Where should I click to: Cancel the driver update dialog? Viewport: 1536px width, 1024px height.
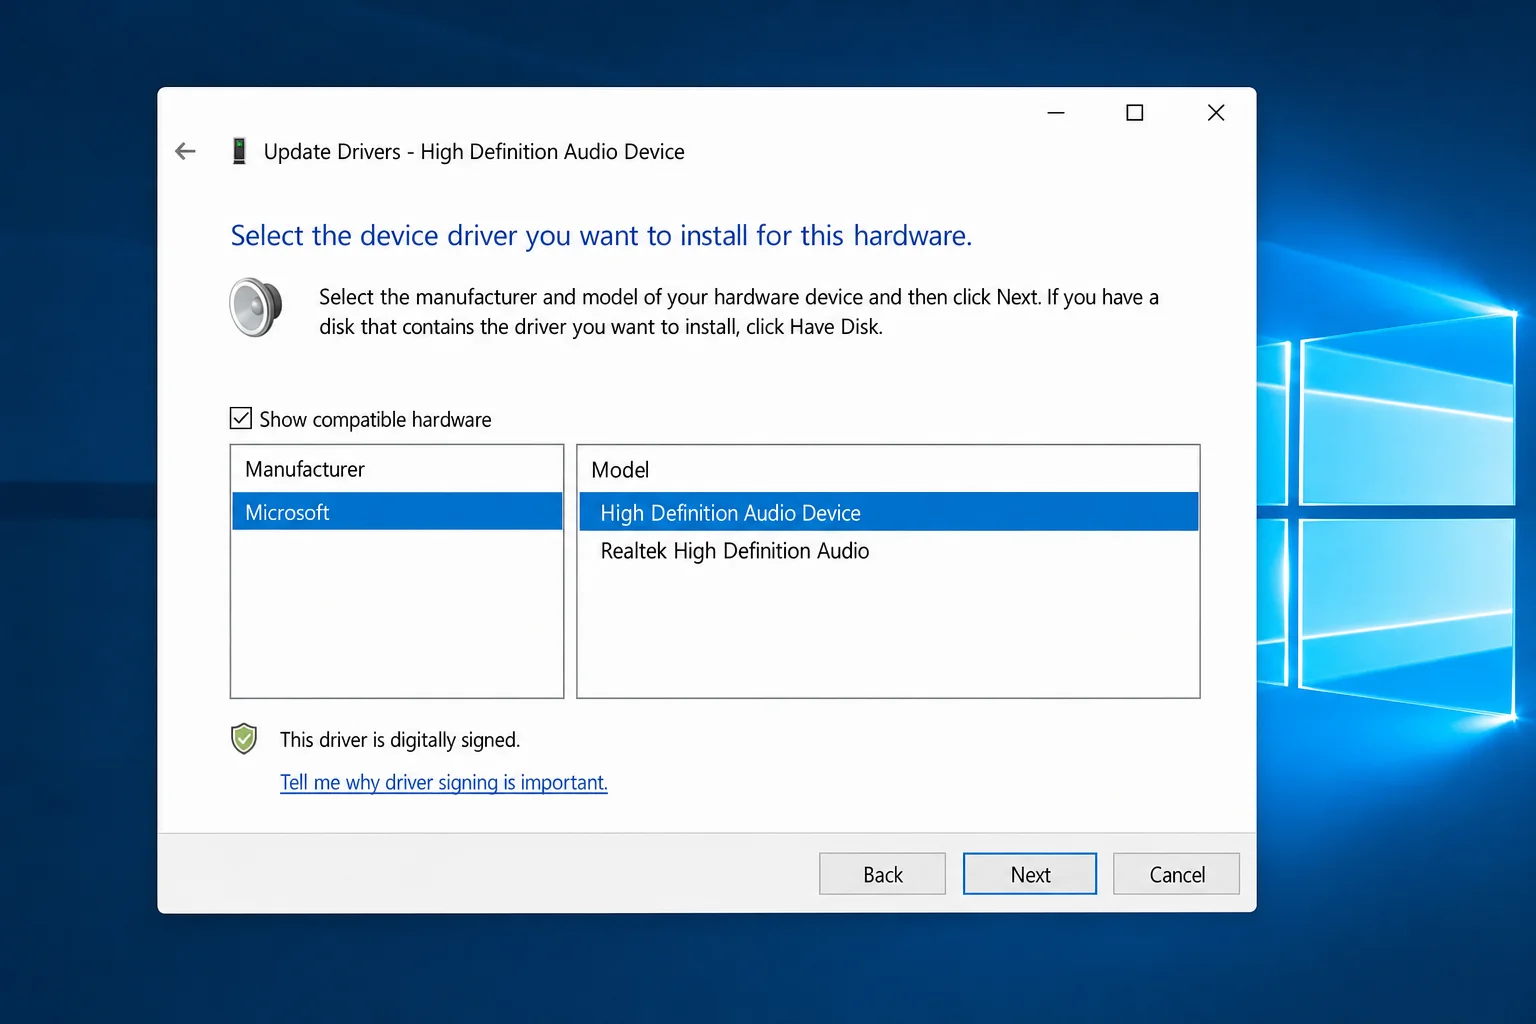[x=1176, y=874]
